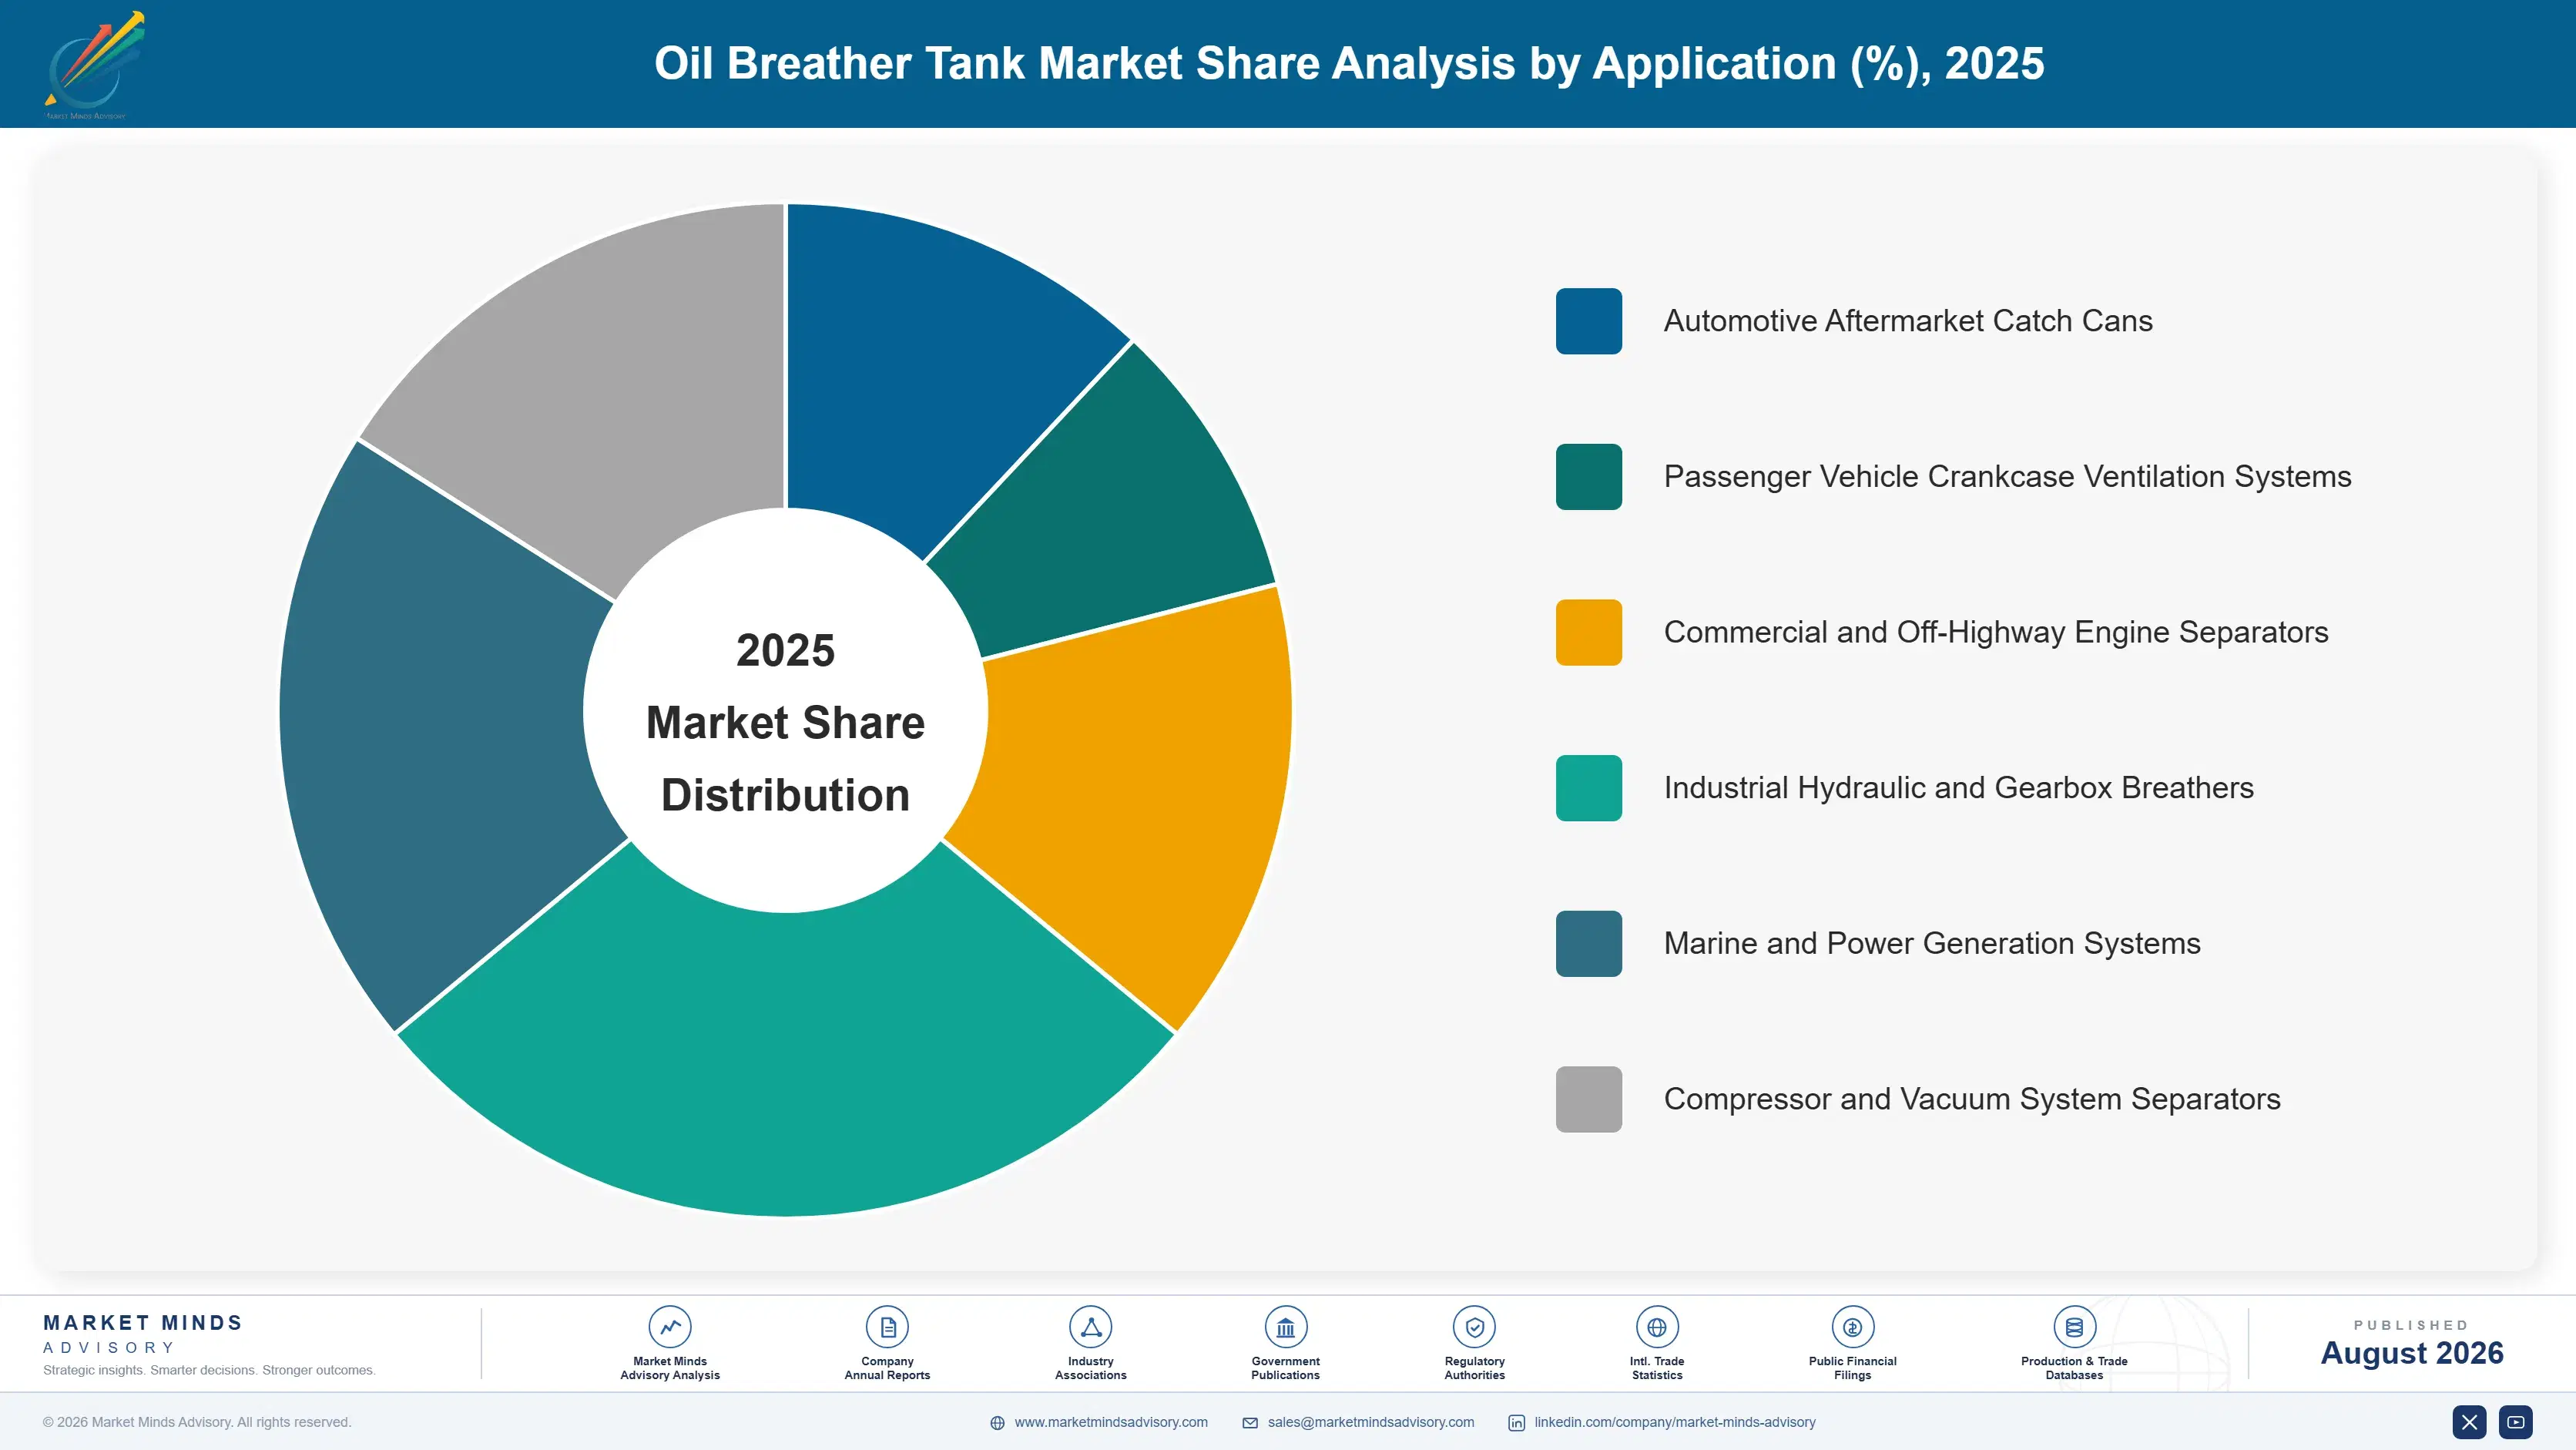The width and height of the screenshot is (2576, 1450).
Task: Click the Intl. Trade Statistics globe icon
Action: coord(1657,1327)
